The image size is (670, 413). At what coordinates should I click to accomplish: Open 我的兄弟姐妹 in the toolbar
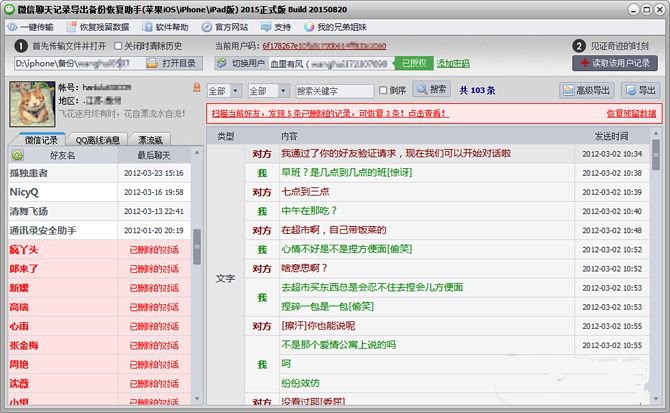[335, 27]
